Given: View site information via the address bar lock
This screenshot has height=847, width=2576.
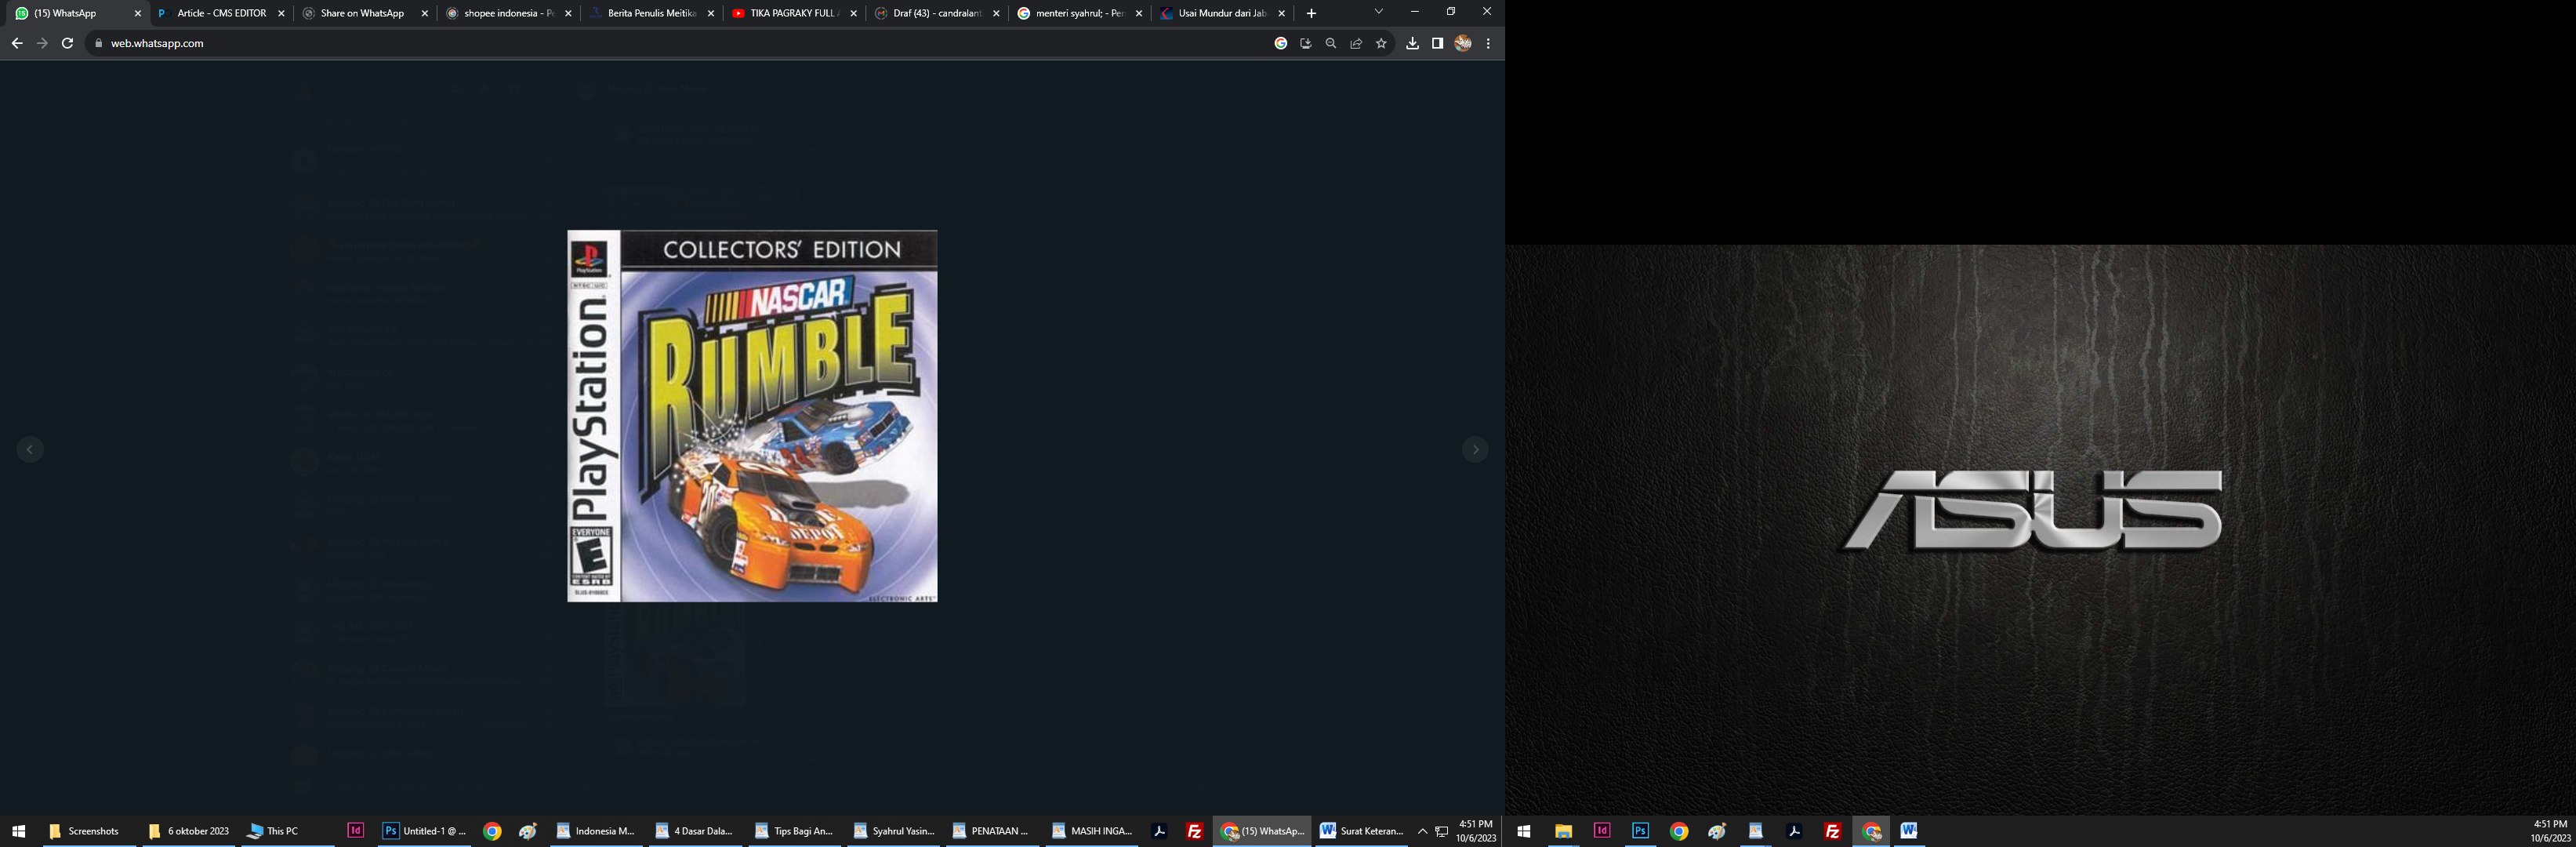Looking at the screenshot, I should tap(98, 43).
